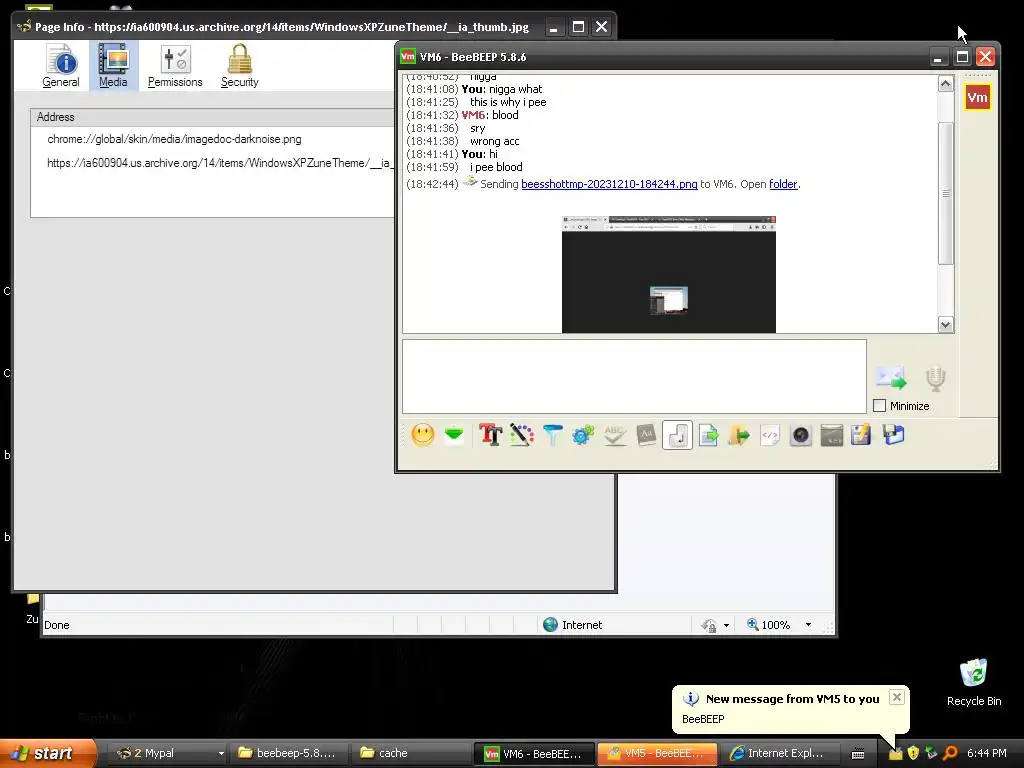
Task: Click the send file document icon
Action: coord(708,435)
